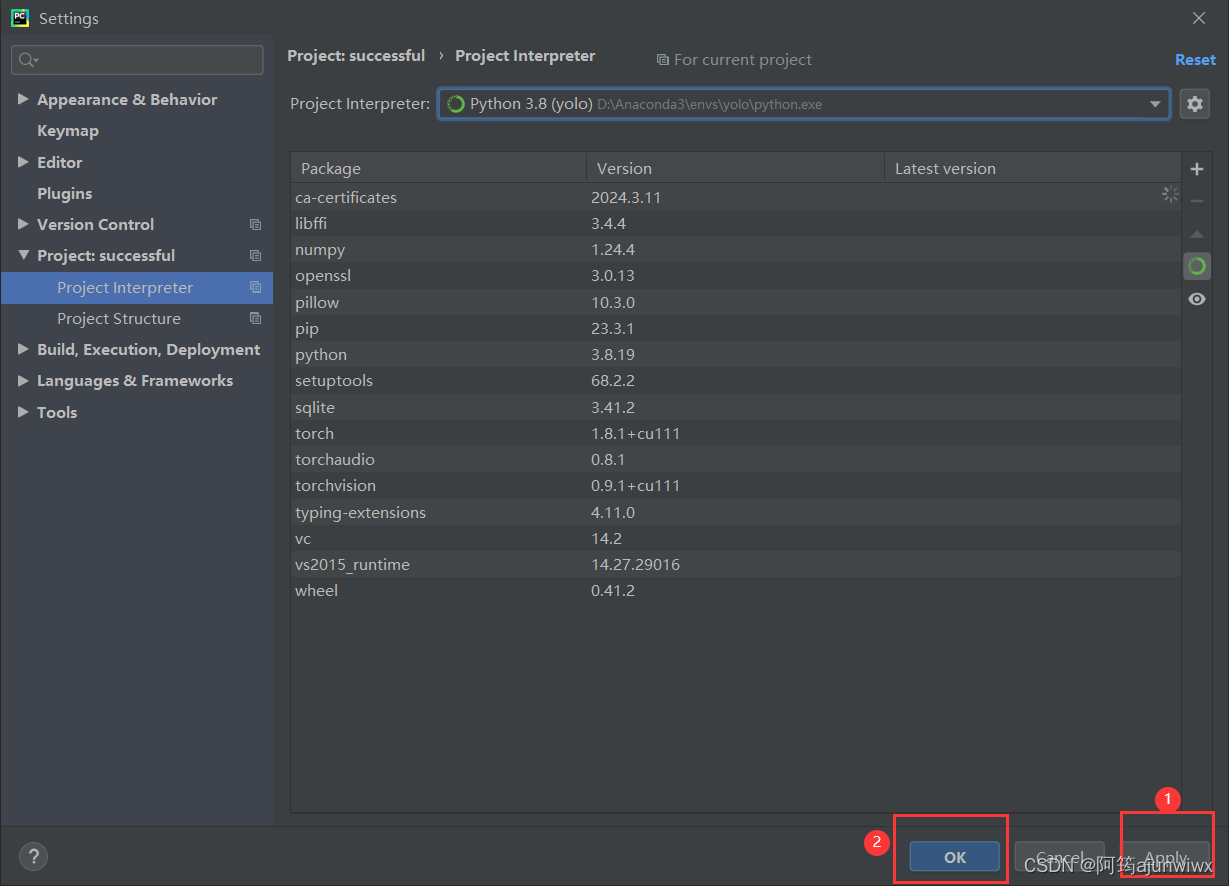The width and height of the screenshot is (1229, 886).
Task: Sort by the Package column header
Action: [438, 168]
